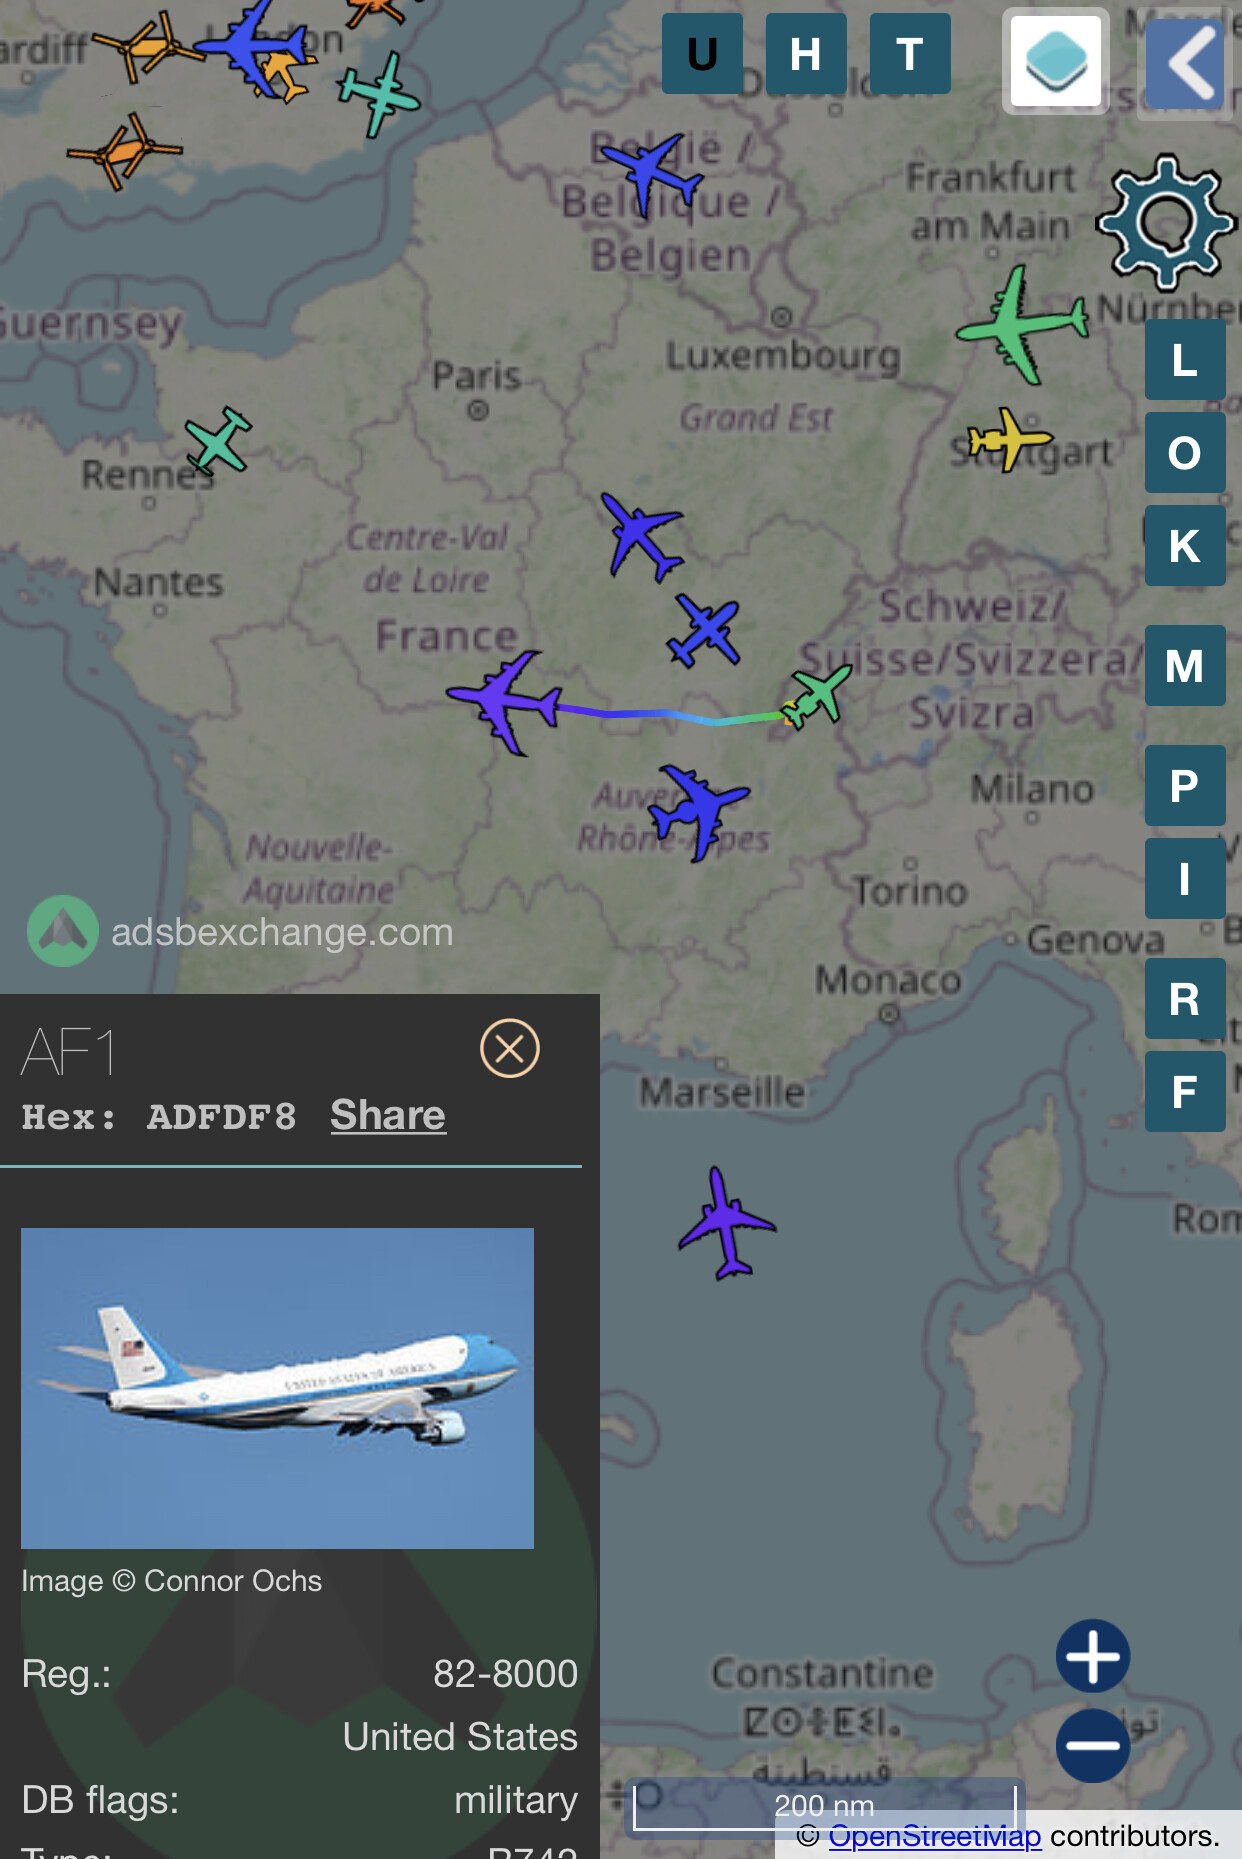Toggle the T button at the top
Image resolution: width=1242 pixels, height=1859 pixels.
coord(910,54)
